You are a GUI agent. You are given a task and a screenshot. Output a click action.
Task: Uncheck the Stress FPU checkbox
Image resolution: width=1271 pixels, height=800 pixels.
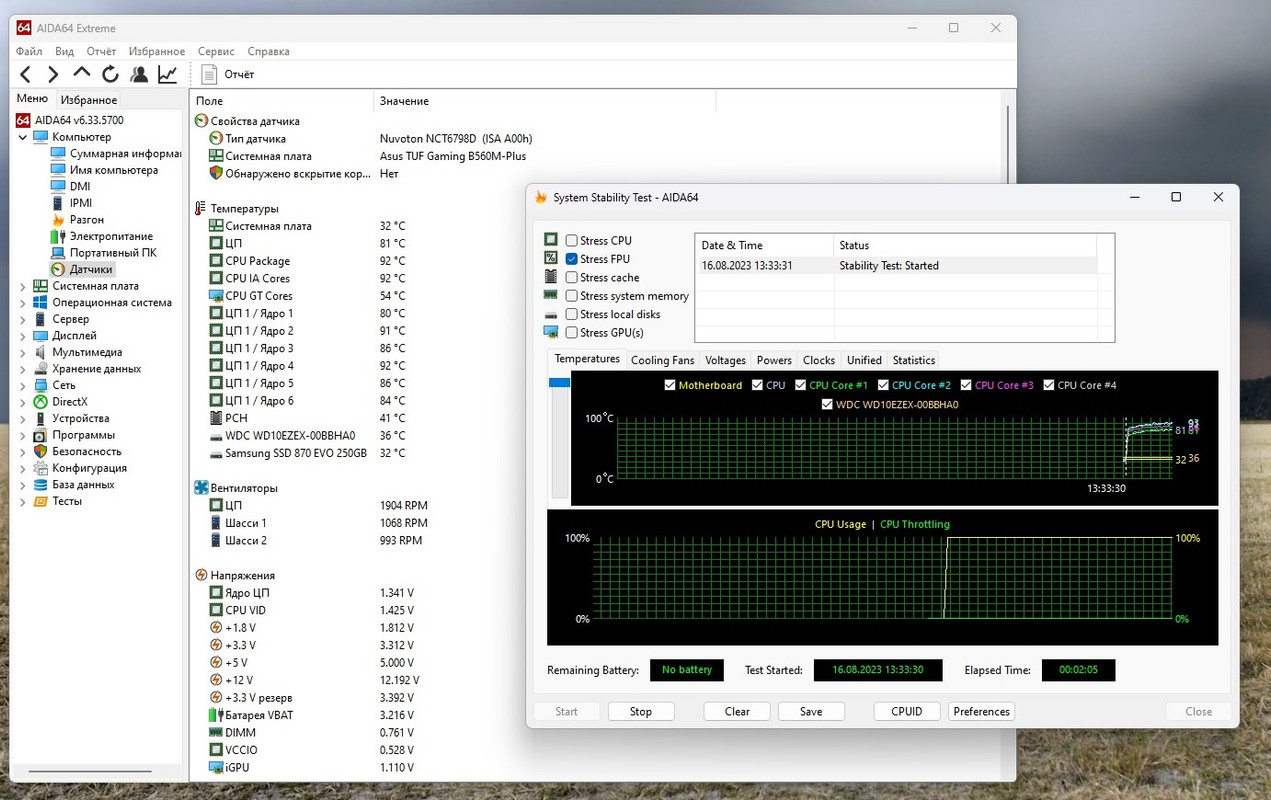(572, 259)
